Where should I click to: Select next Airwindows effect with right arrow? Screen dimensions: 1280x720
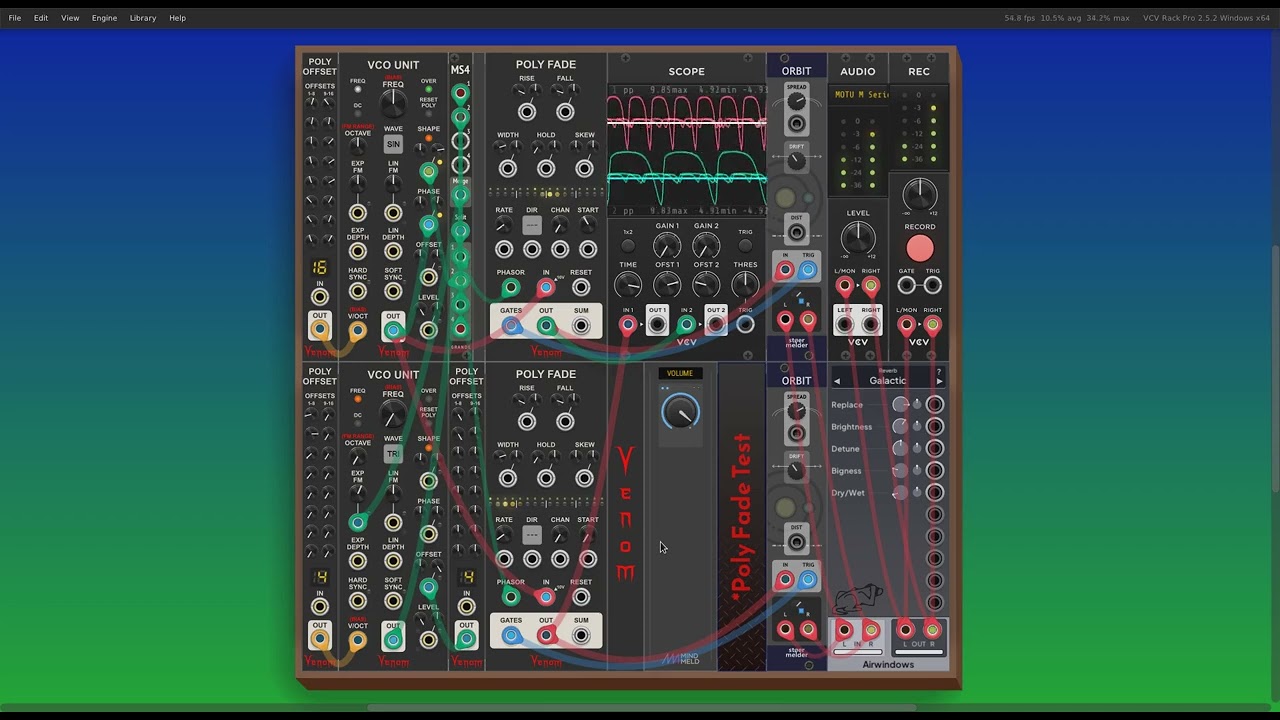[938, 381]
